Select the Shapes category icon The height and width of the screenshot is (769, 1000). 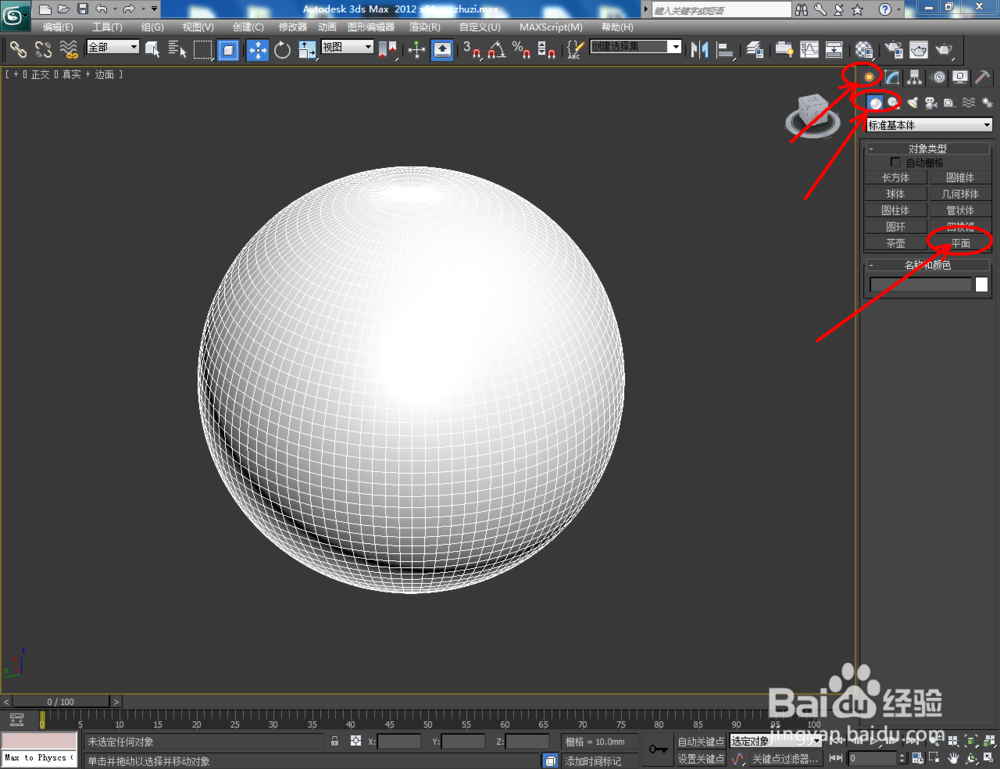[893, 102]
